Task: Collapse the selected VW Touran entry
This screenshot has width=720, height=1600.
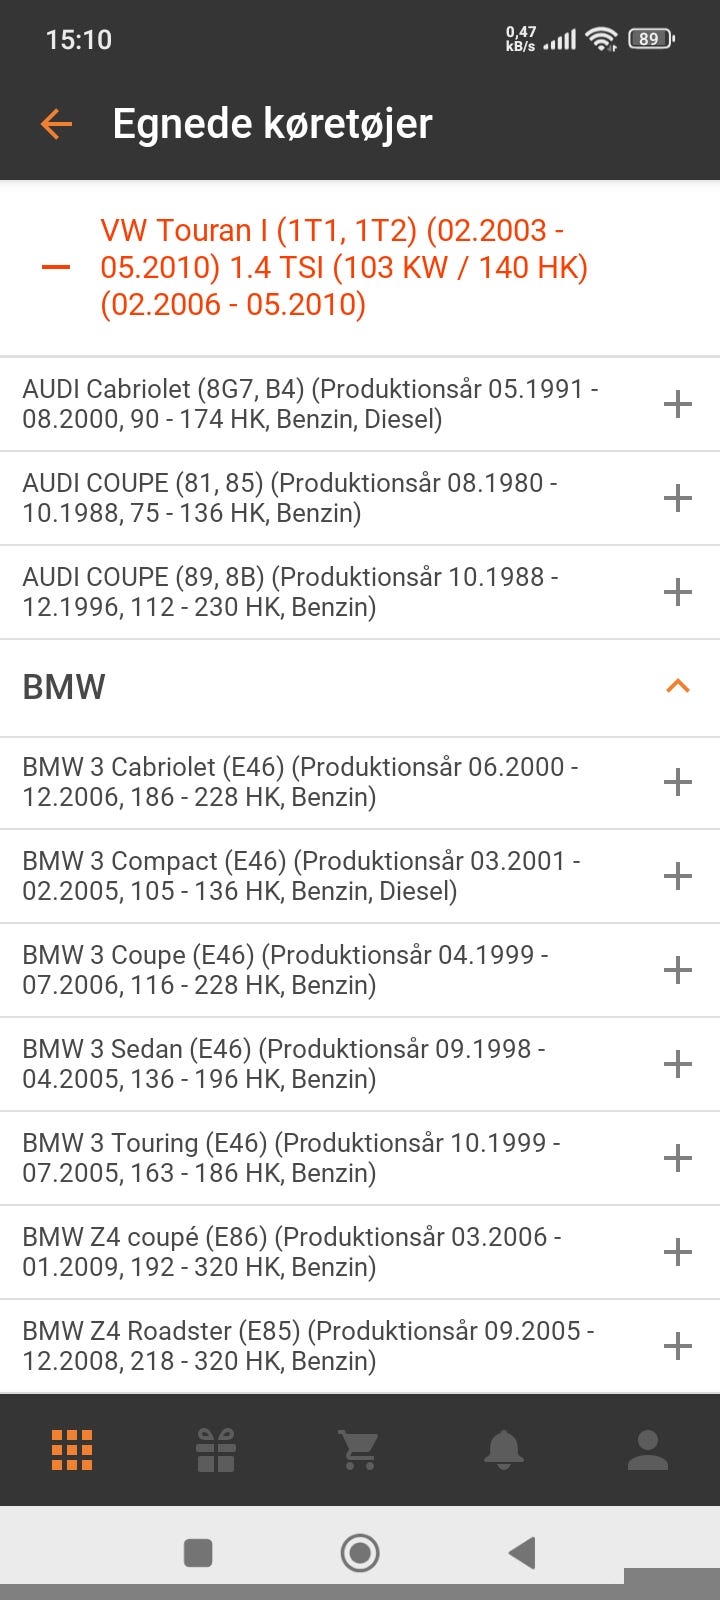Action: (x=56, y=268)
